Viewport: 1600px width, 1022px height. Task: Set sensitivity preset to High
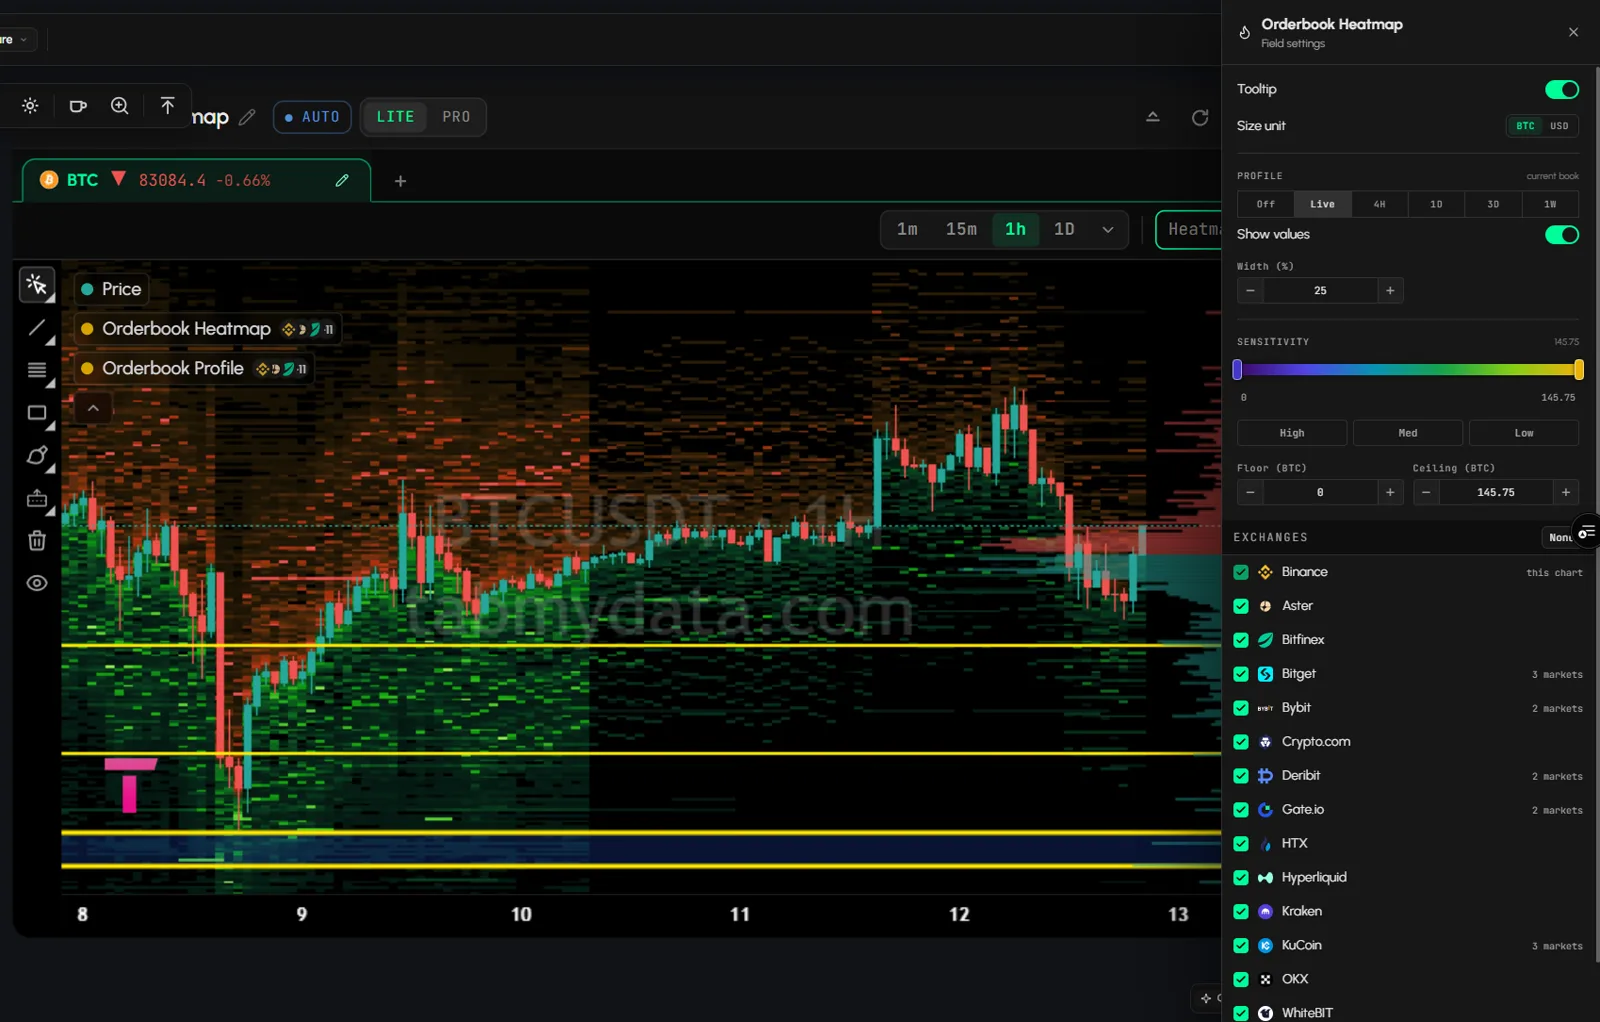pos(1292,433)
